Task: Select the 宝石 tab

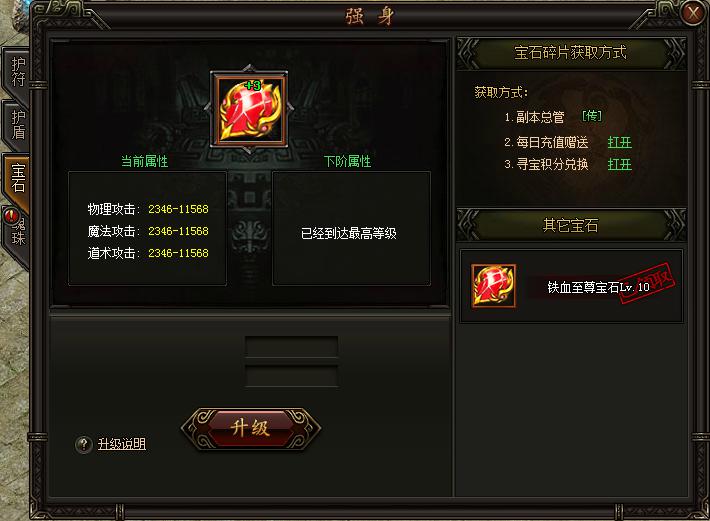Action: tap(17, 179)
